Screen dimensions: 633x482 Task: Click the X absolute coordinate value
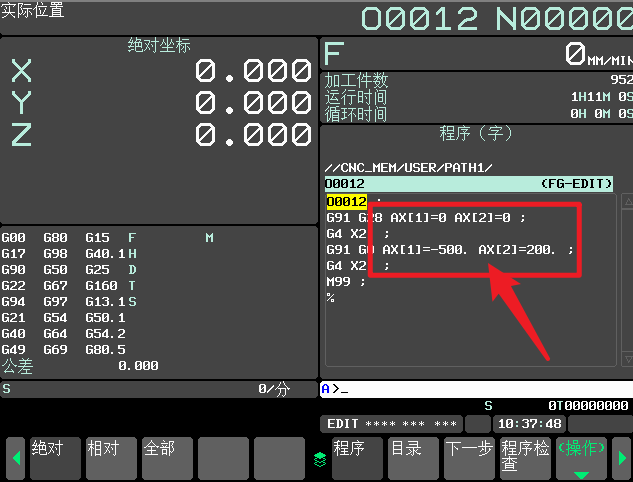coord(253,71)
